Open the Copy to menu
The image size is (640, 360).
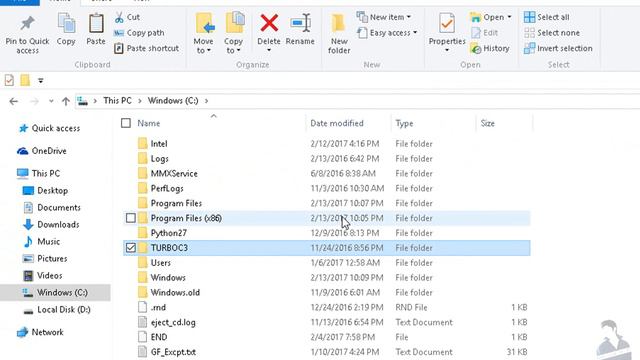pos(233,33)
